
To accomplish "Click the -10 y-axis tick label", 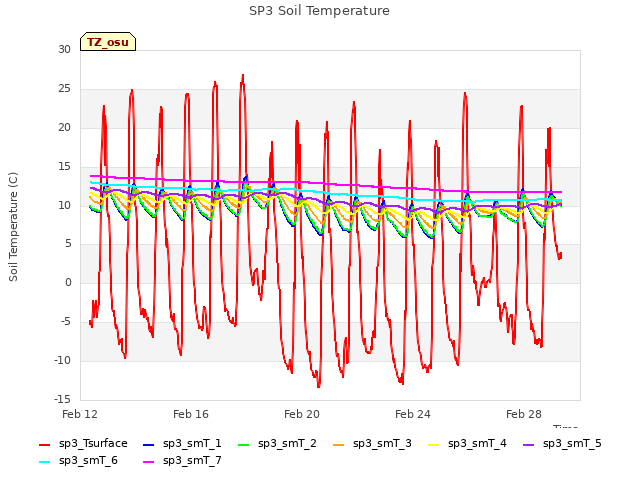I will 62,360.
